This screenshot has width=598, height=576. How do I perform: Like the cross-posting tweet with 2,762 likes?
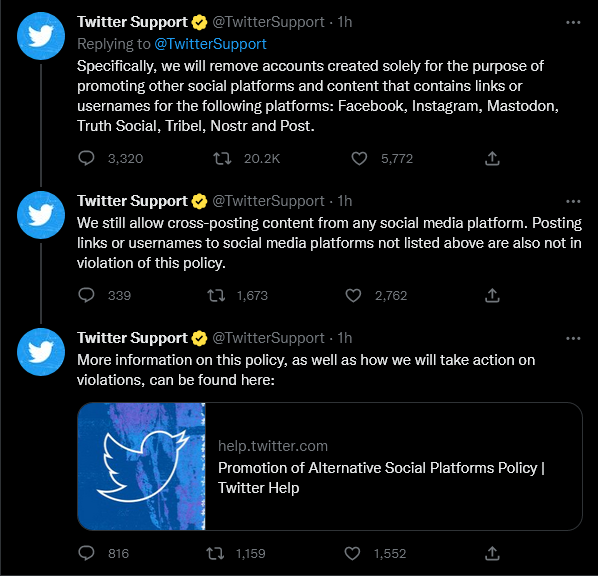click(353, 295)
